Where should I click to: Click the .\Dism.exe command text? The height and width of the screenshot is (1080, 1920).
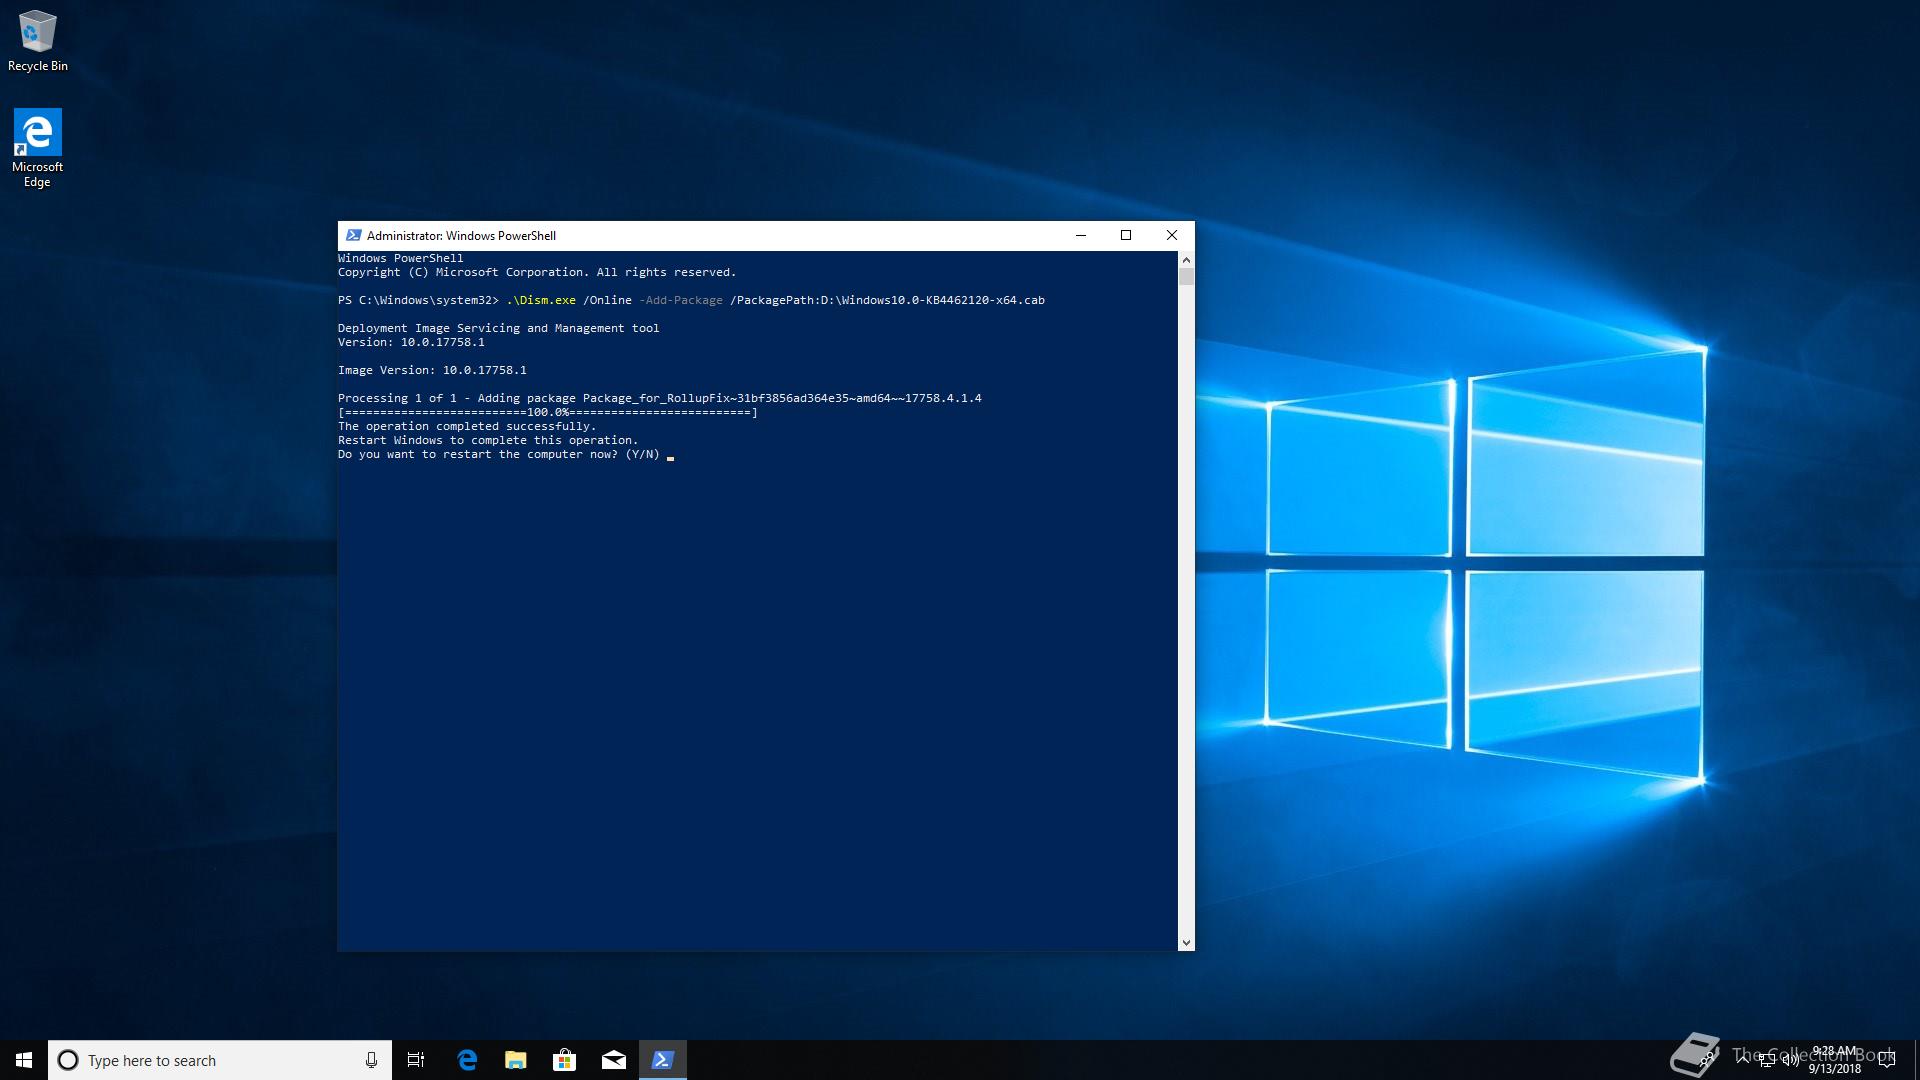point(541,301)
